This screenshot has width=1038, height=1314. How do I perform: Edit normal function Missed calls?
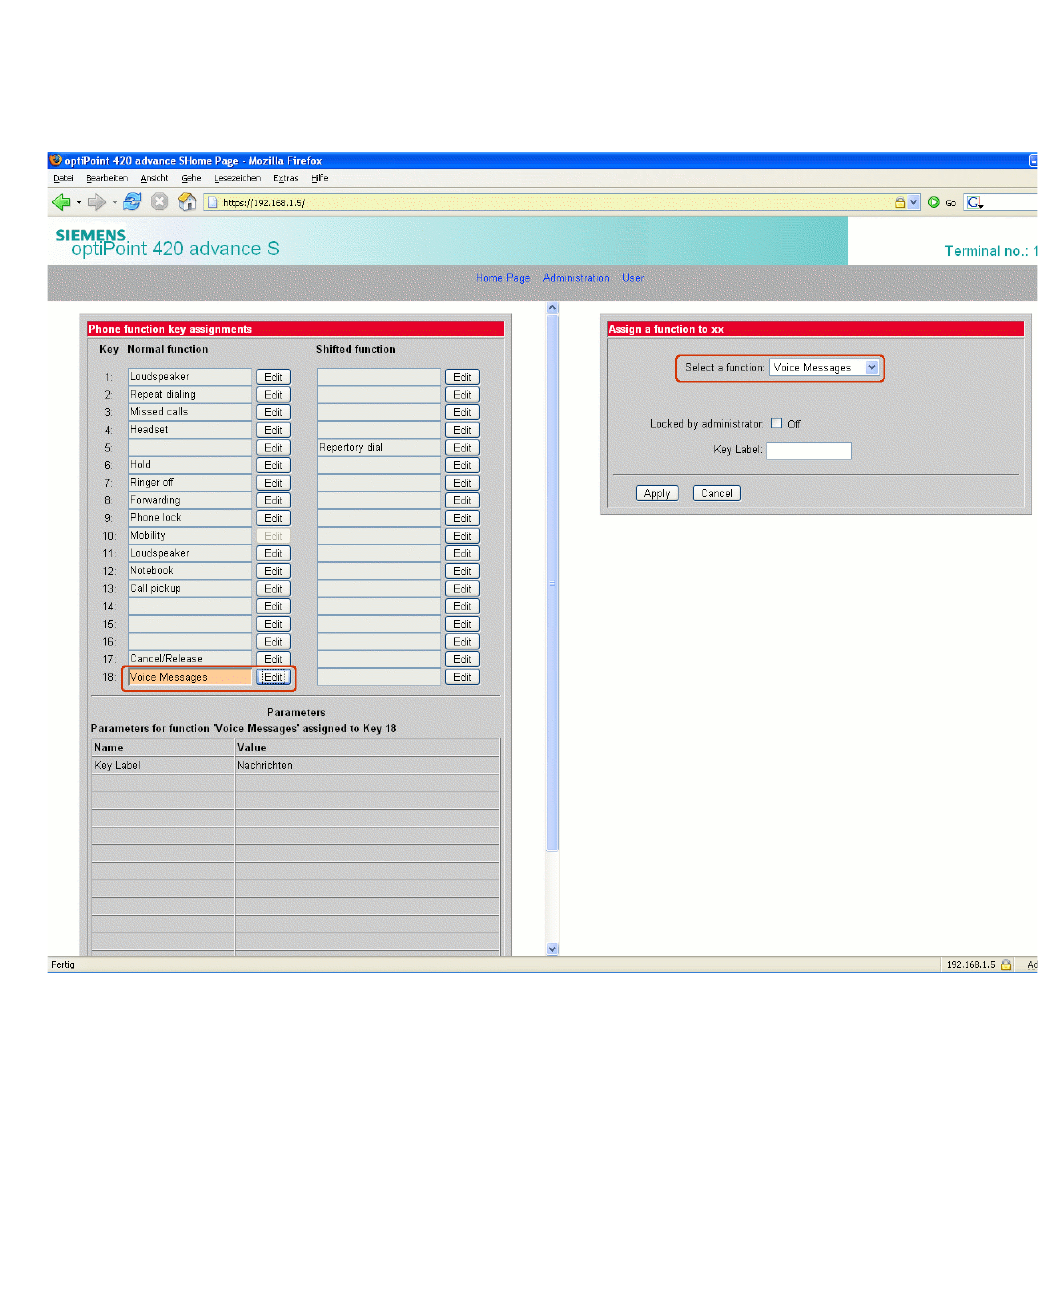[x=273, y=412]
